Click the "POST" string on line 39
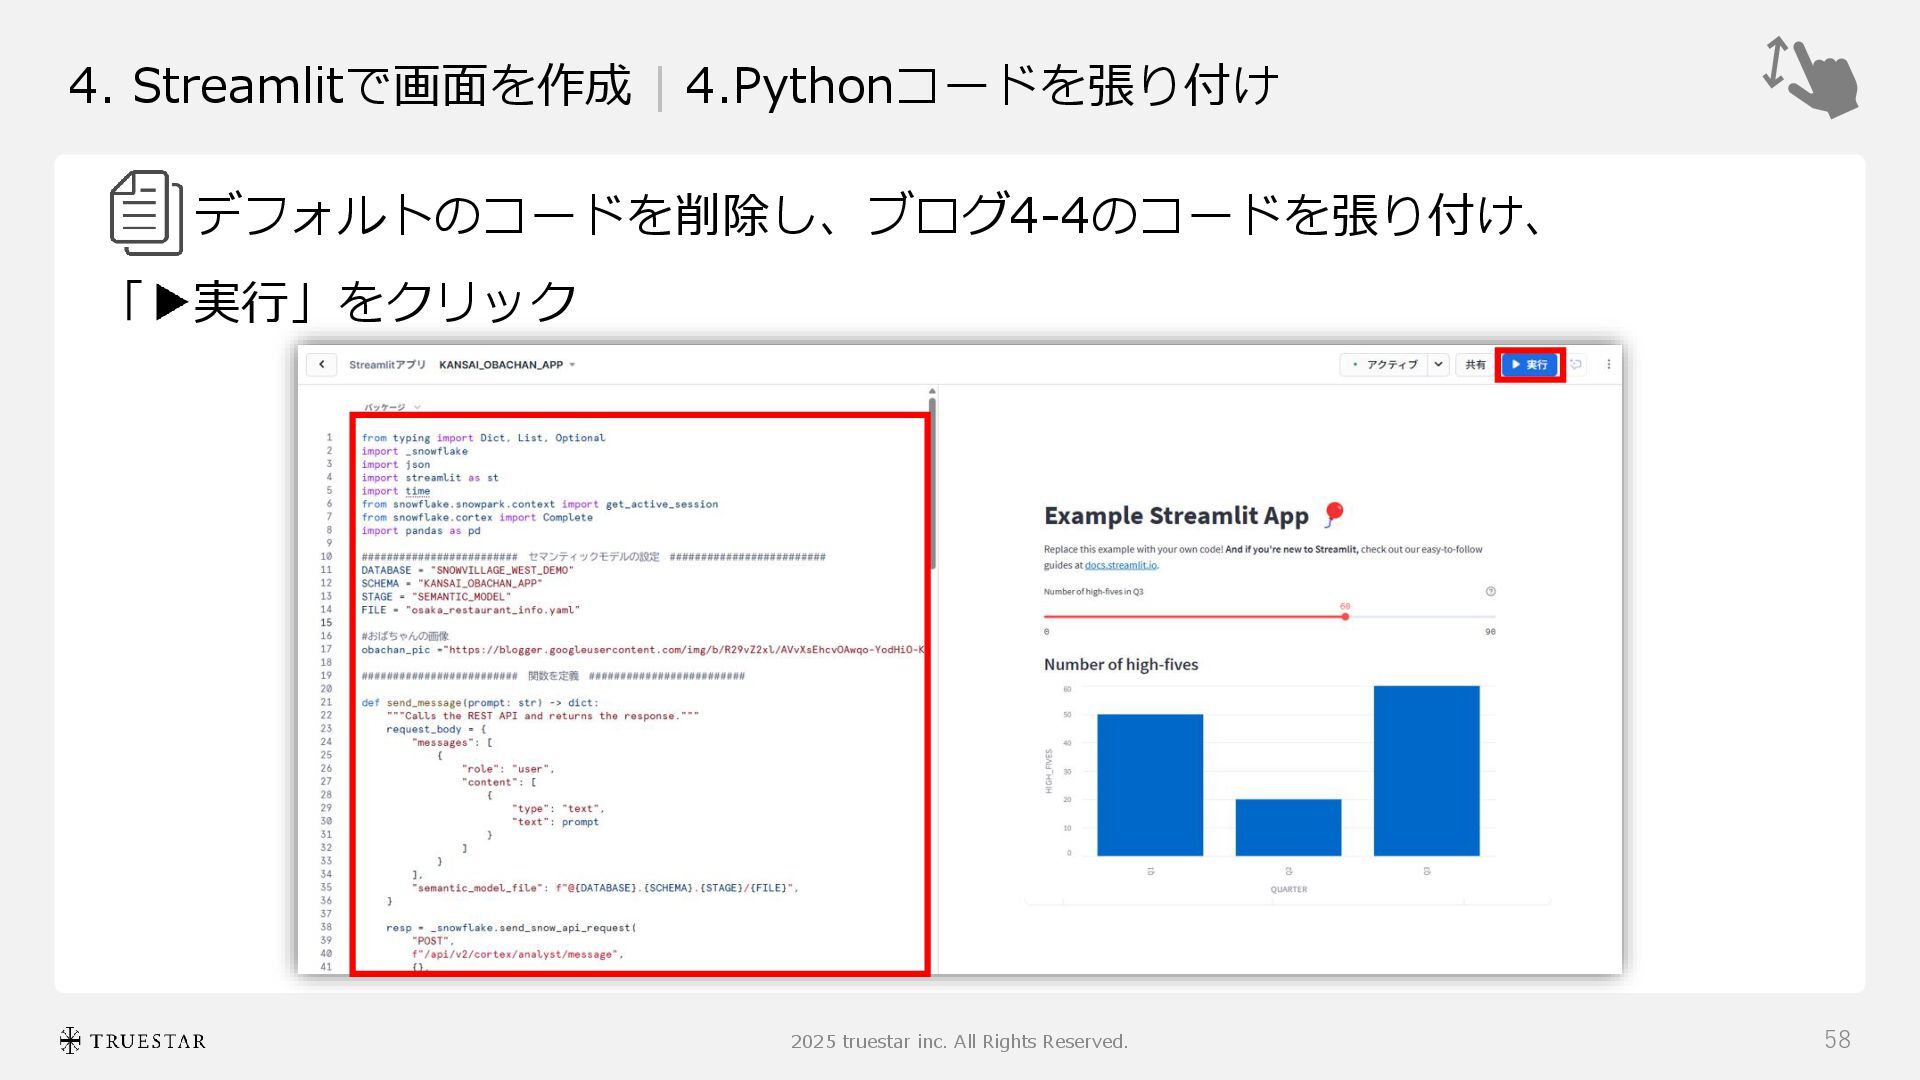 click(430, 941)
